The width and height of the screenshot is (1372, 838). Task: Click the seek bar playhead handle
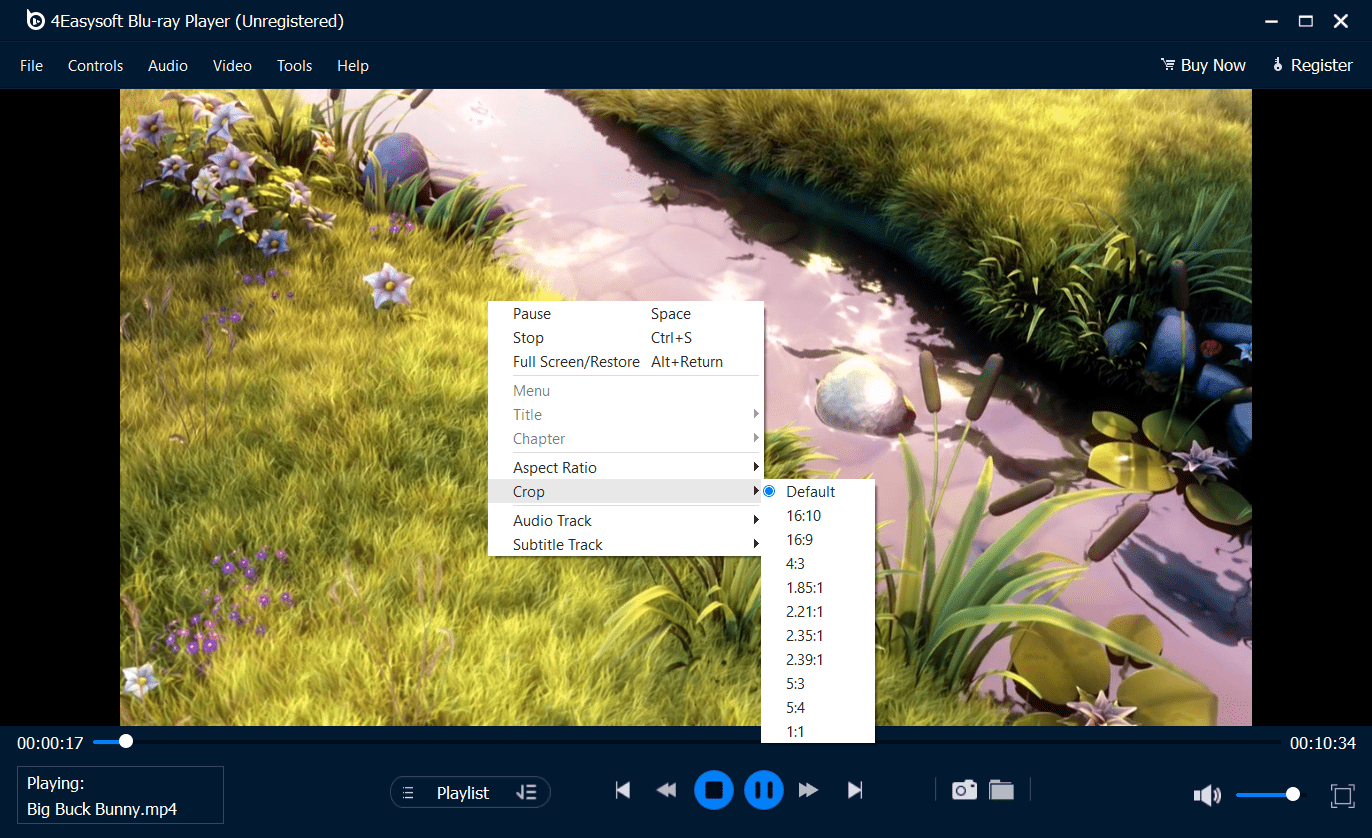125,741
